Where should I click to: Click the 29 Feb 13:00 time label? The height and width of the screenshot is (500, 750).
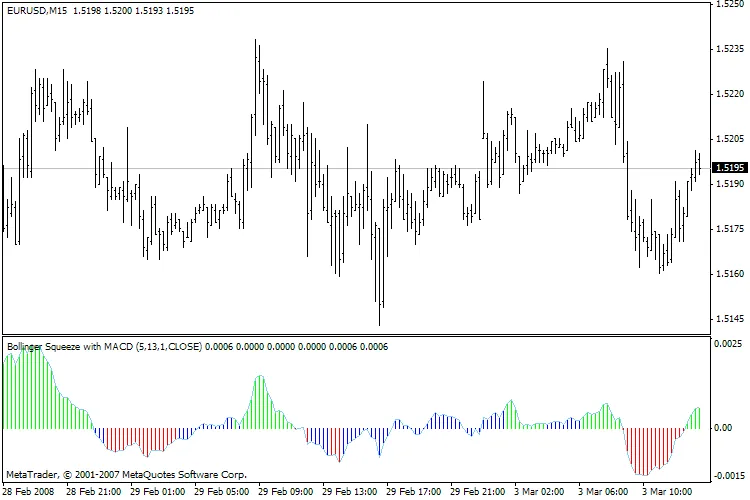tap(351, 492)
